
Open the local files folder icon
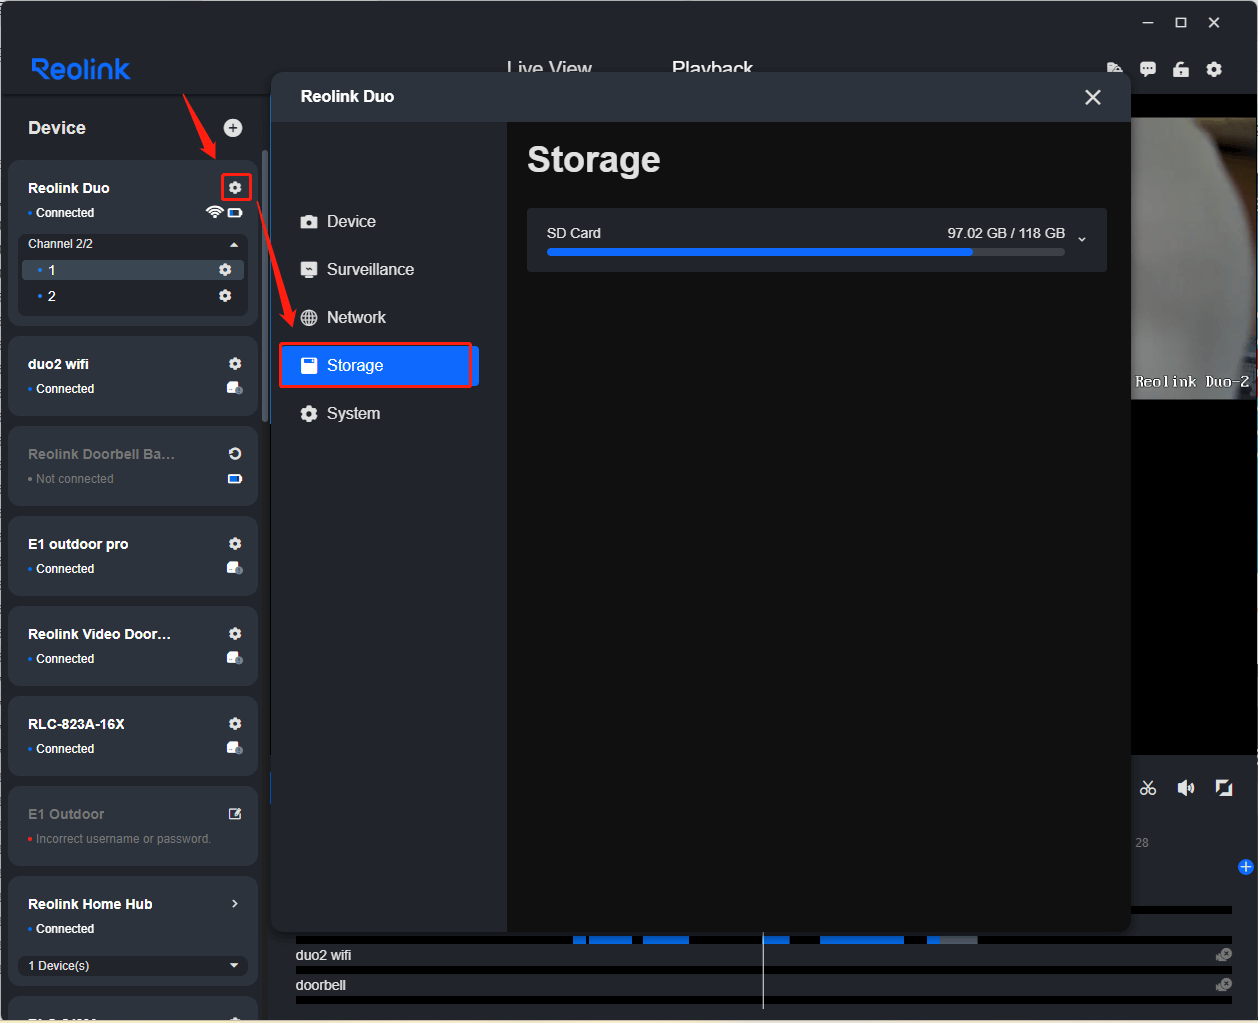(1115, 68)
